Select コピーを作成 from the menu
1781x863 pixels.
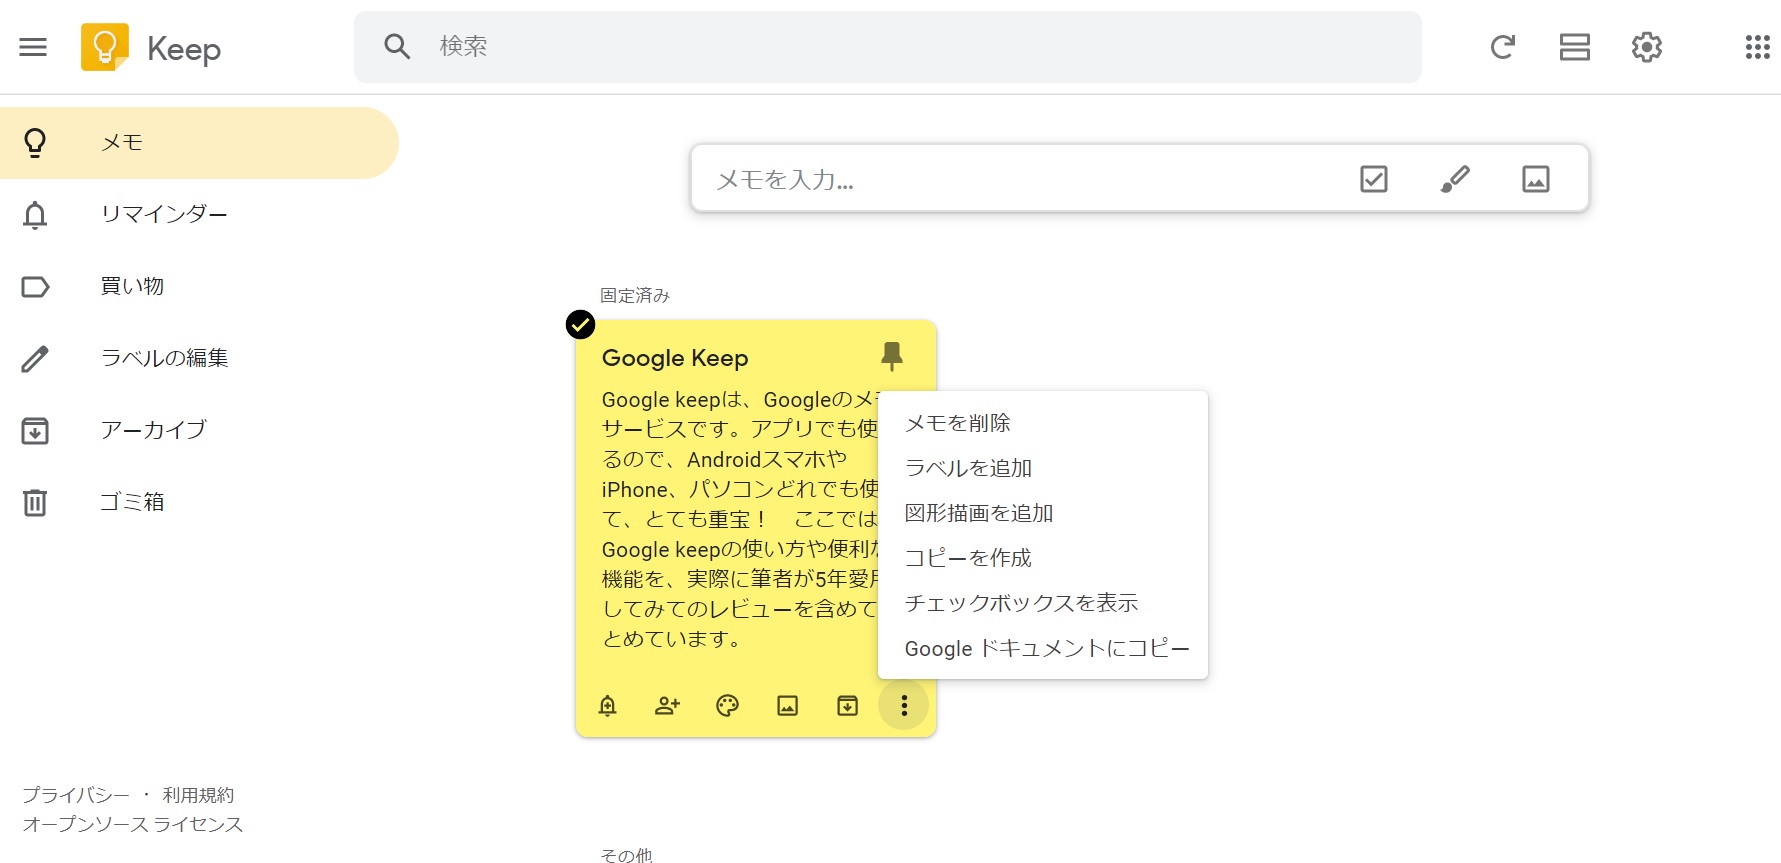[x=1043, y=558]
